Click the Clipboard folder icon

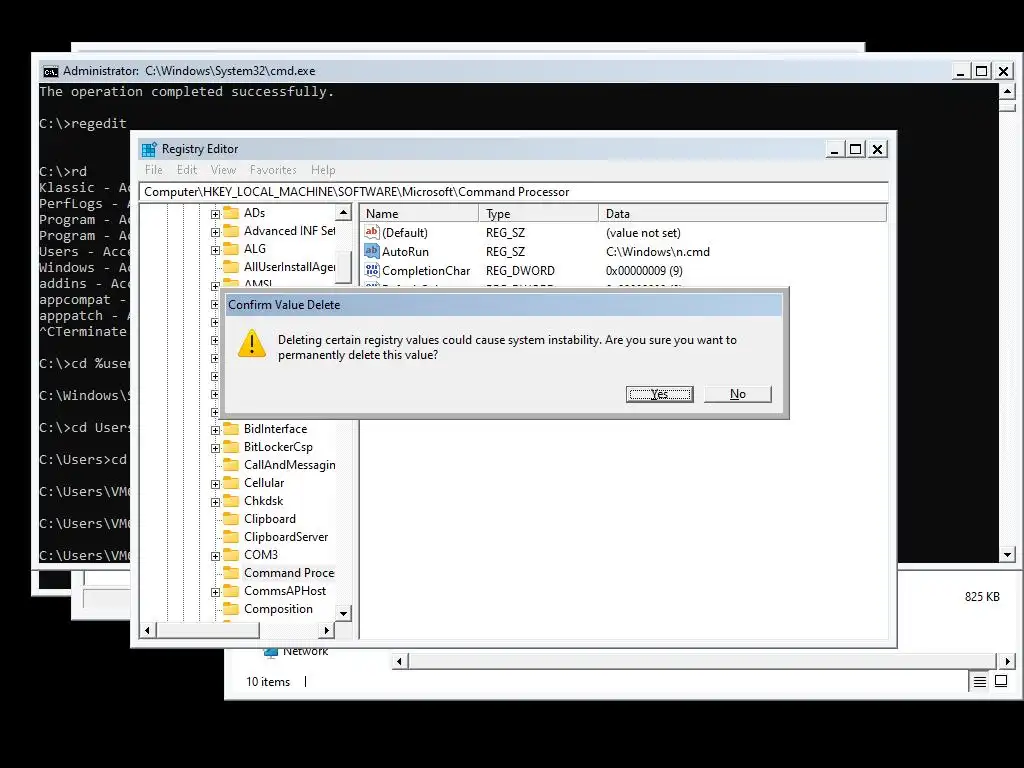(231, 519)
